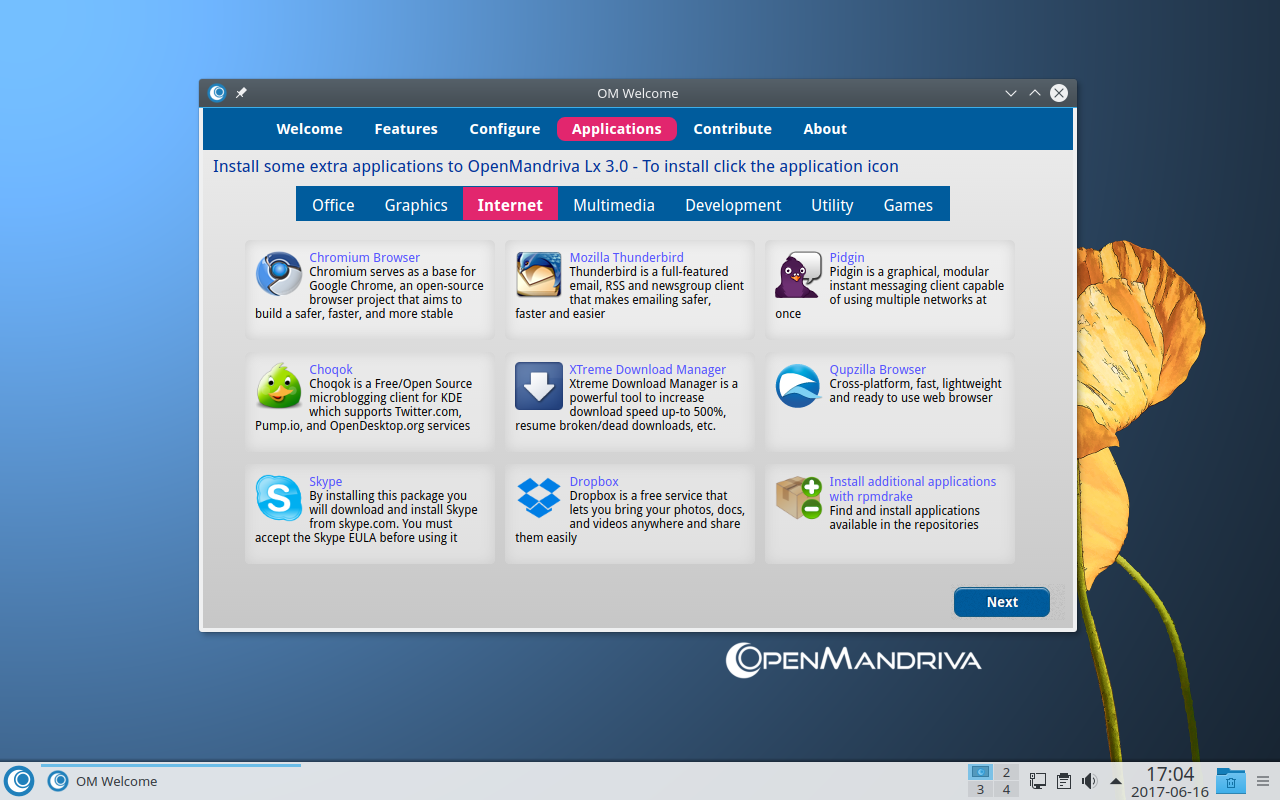Open rpmdrake via the package box icon
The height and width of the screenshot is (800, 1280).
tap(798, 498)
